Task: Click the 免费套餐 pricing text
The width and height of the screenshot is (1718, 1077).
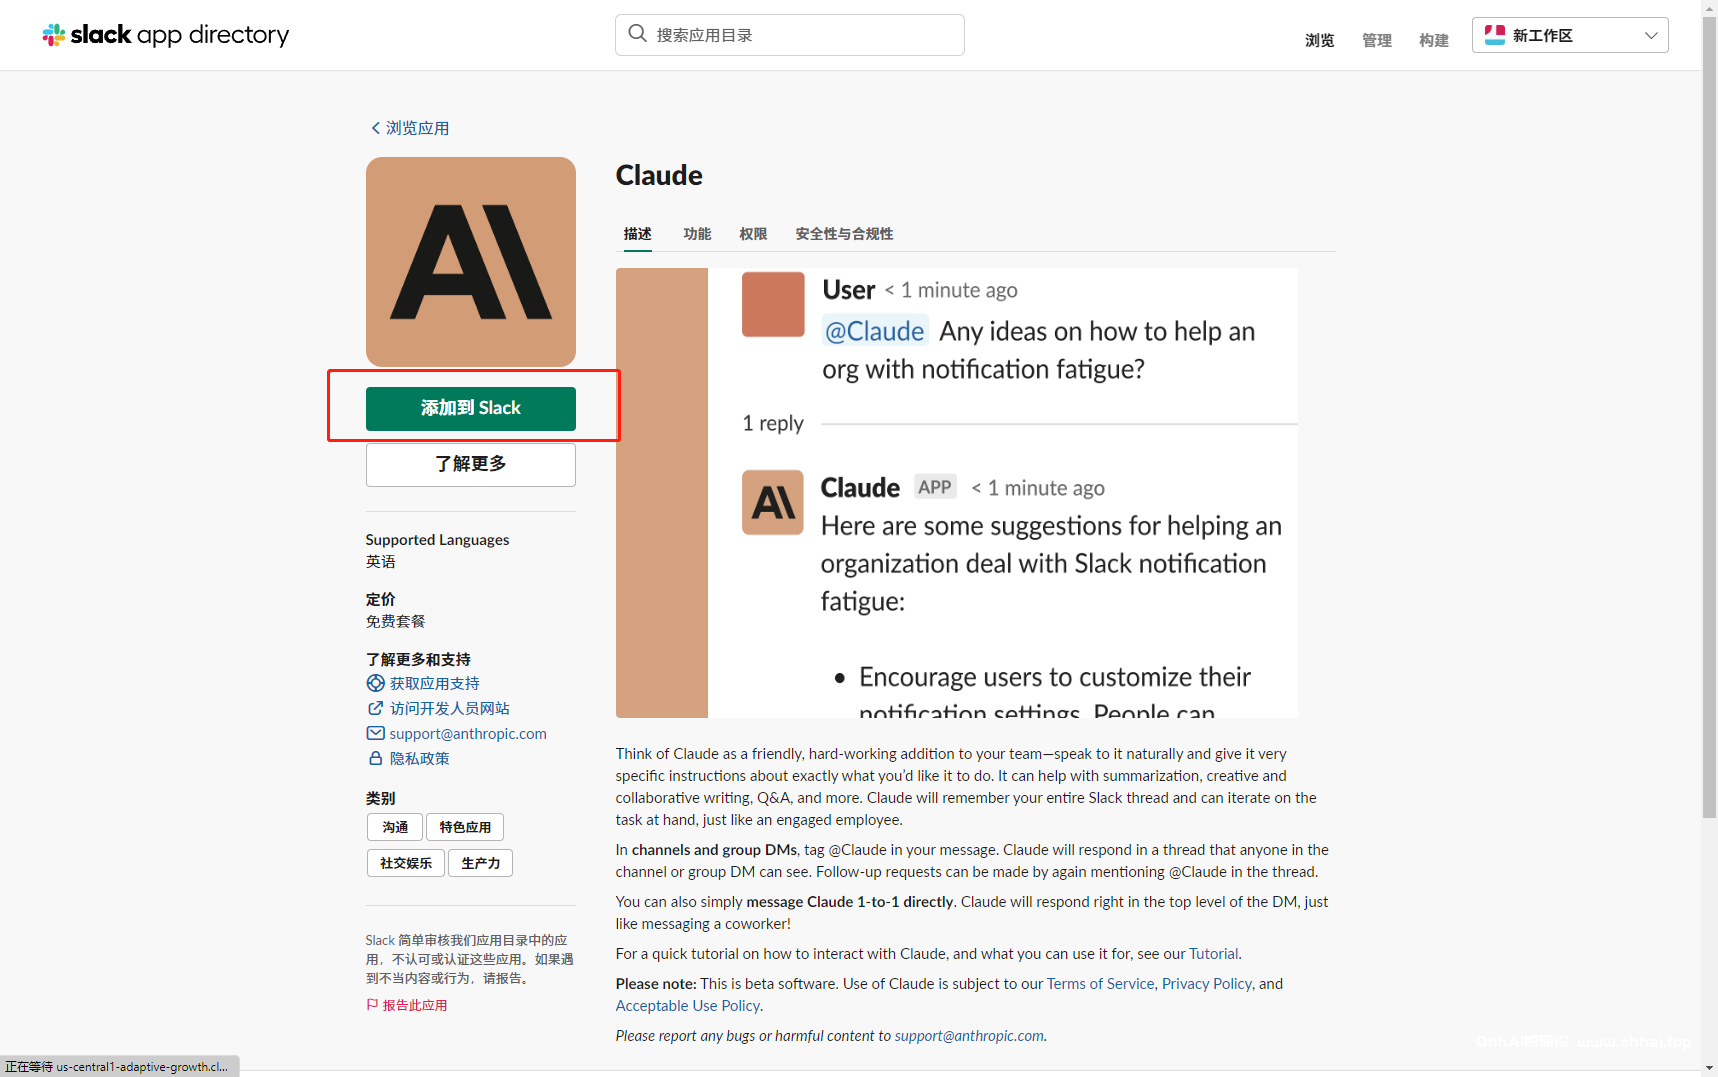Action: (x=395, y=621)
